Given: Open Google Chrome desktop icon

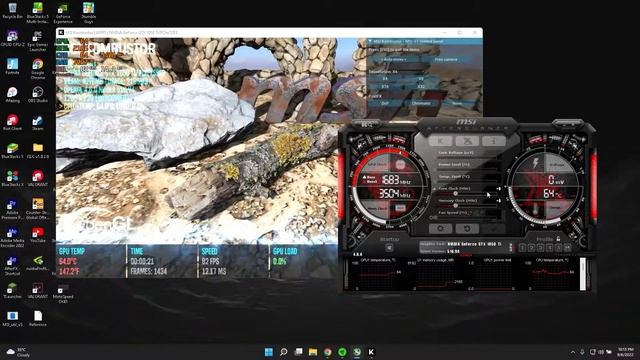Looking at the screenshot, I should [x=38, y=69].
